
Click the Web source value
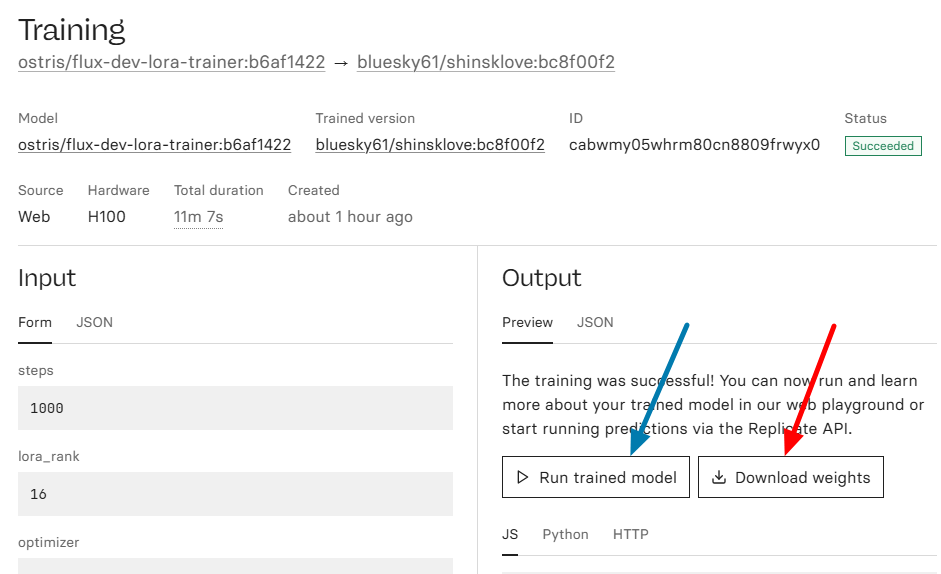34,217
